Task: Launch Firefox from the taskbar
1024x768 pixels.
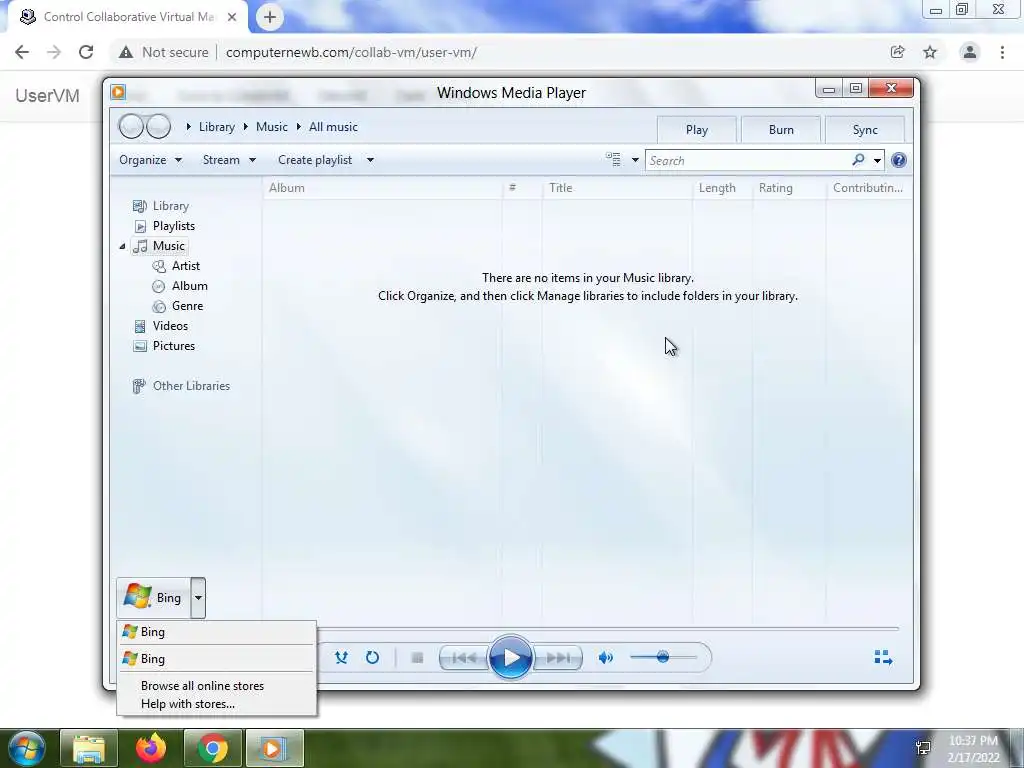Action: click(x=151, y=748)
